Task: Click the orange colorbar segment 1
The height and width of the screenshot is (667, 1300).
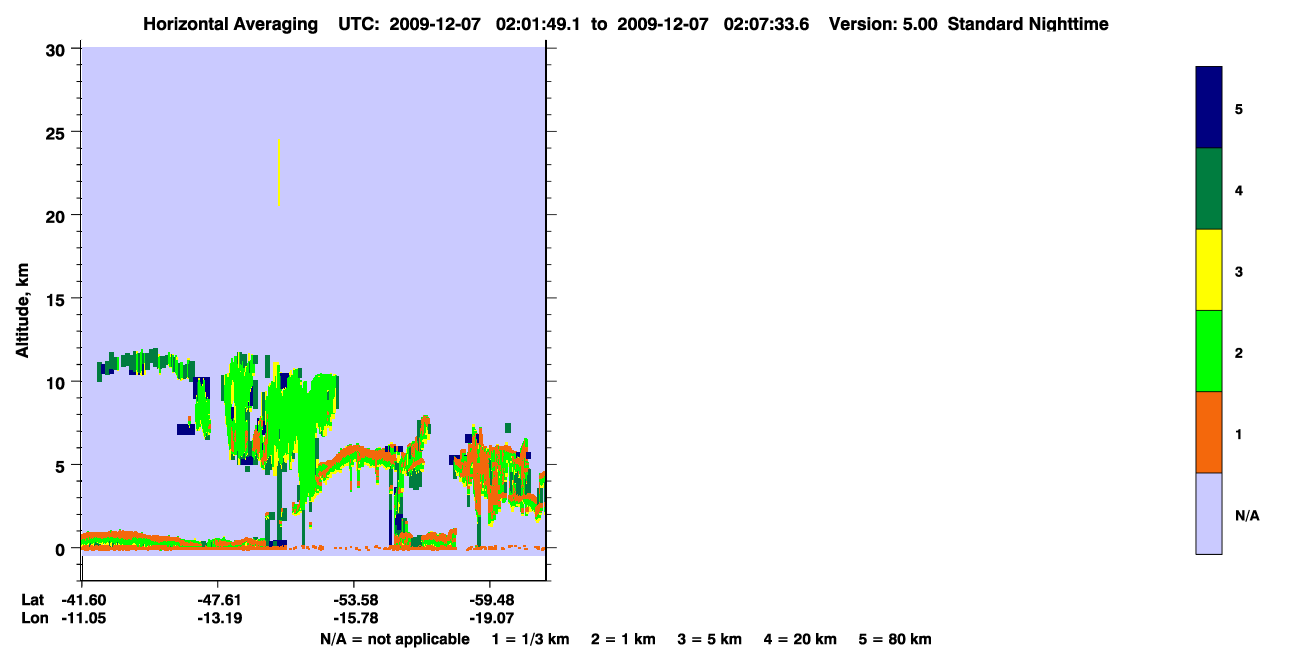Action: (1209, 432)
